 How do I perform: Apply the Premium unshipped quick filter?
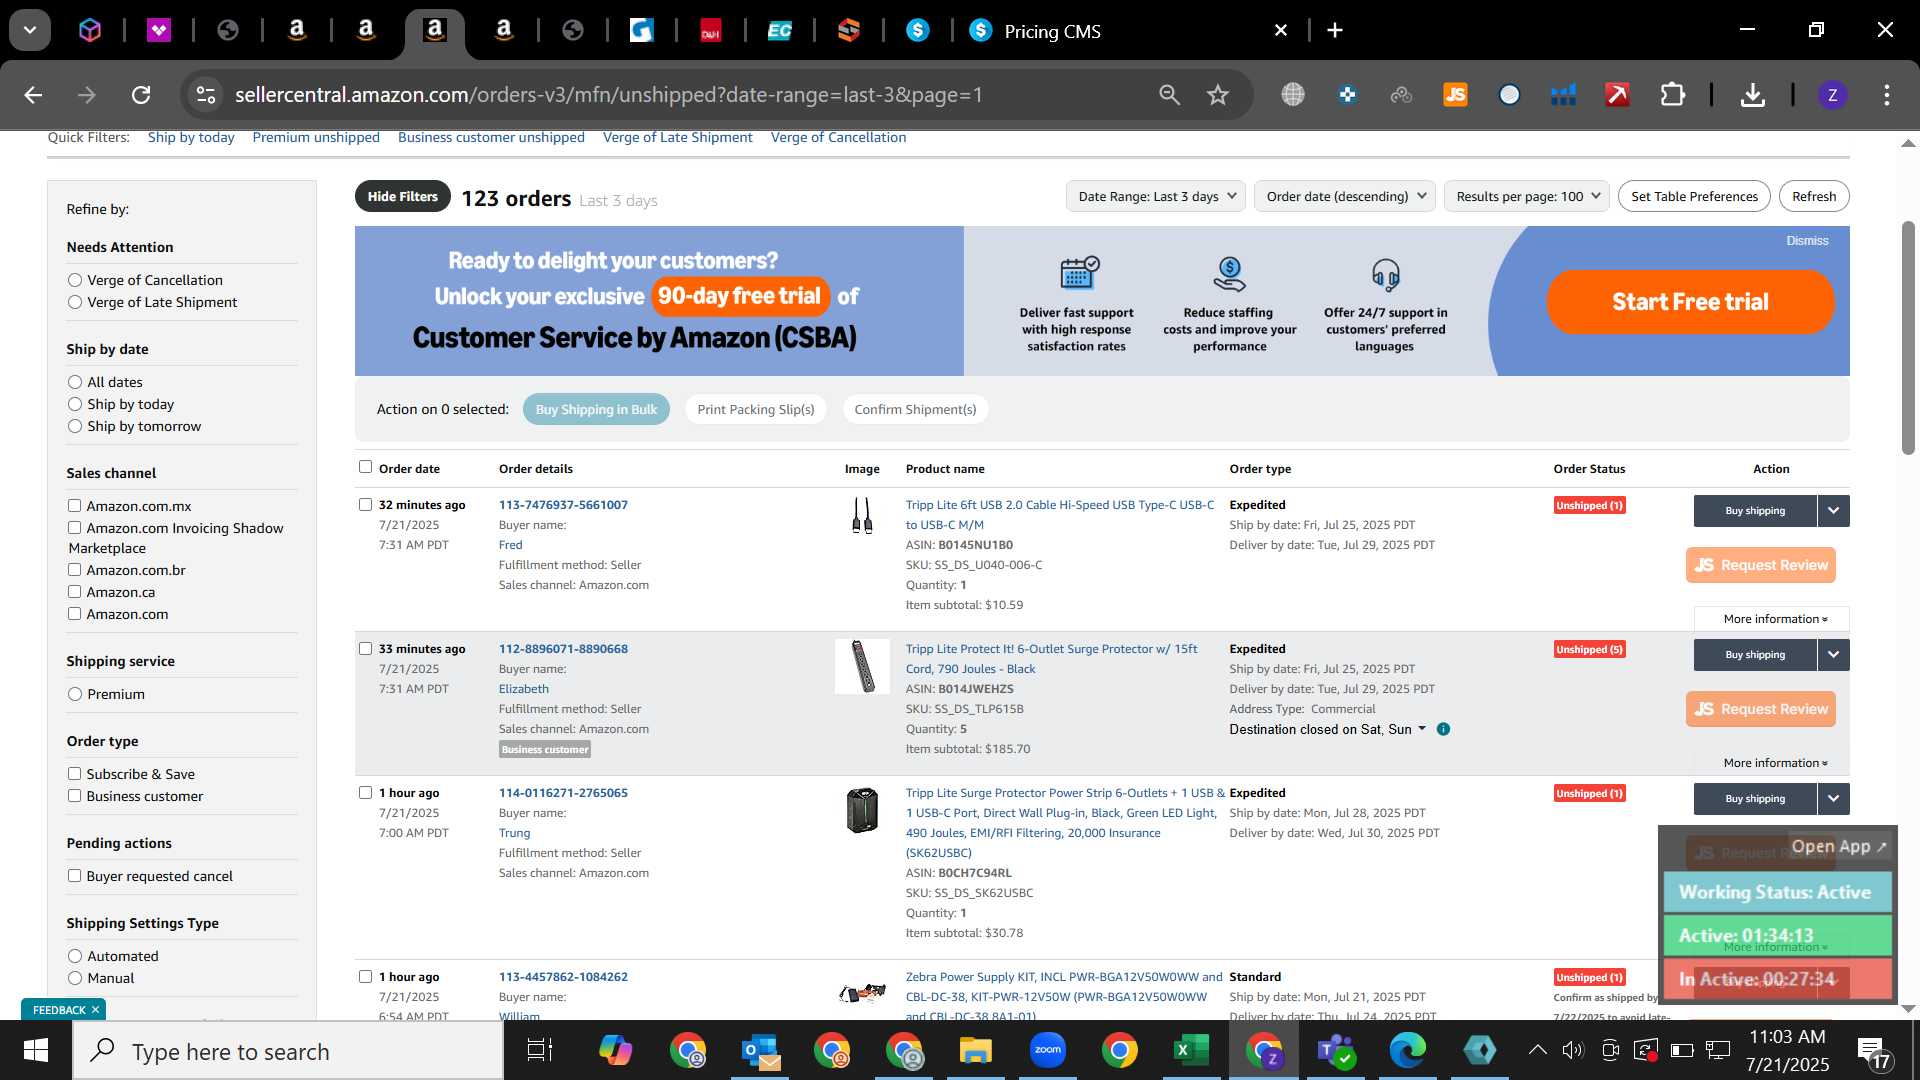(316, 138)
